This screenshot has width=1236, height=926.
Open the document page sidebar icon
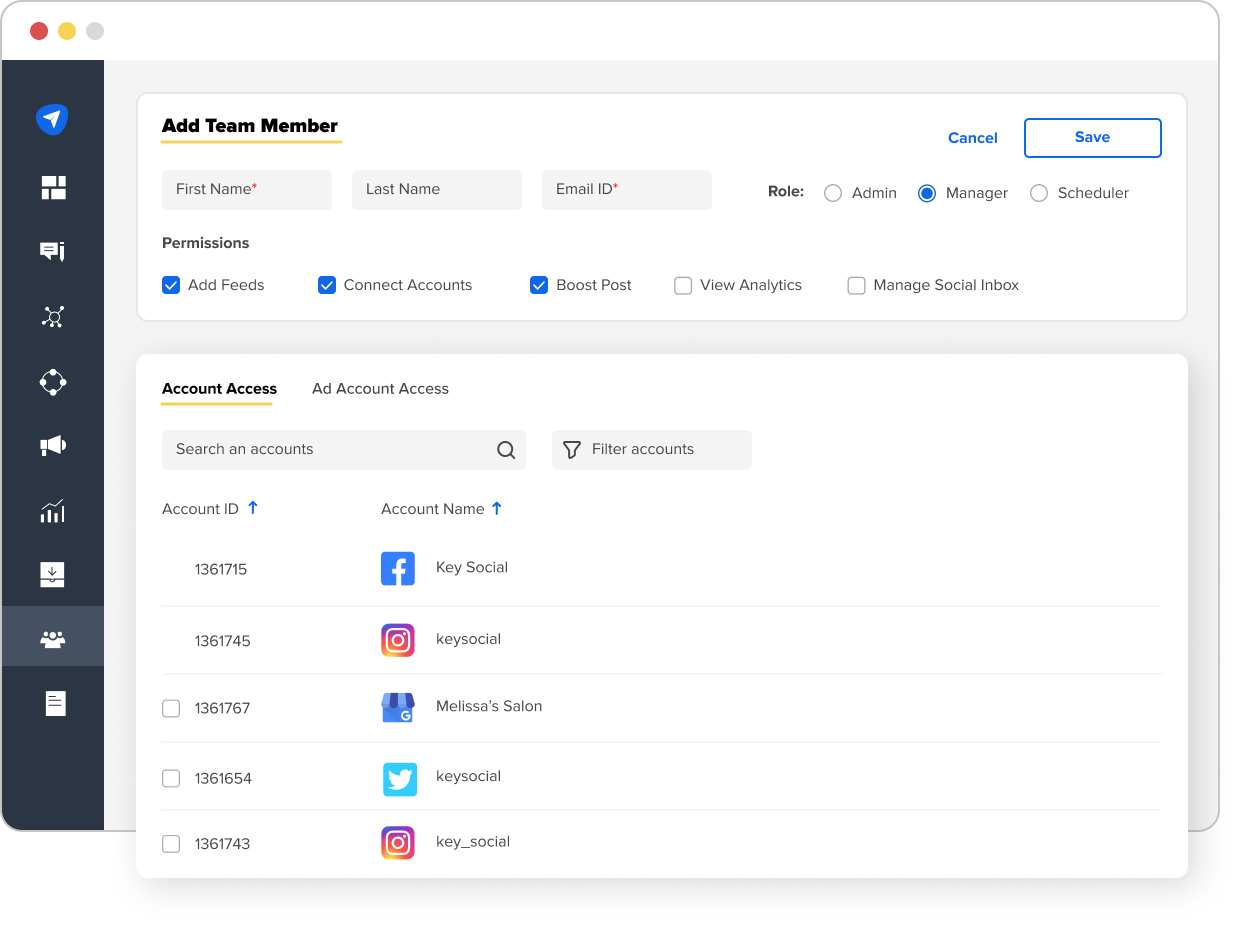point(55,703)
